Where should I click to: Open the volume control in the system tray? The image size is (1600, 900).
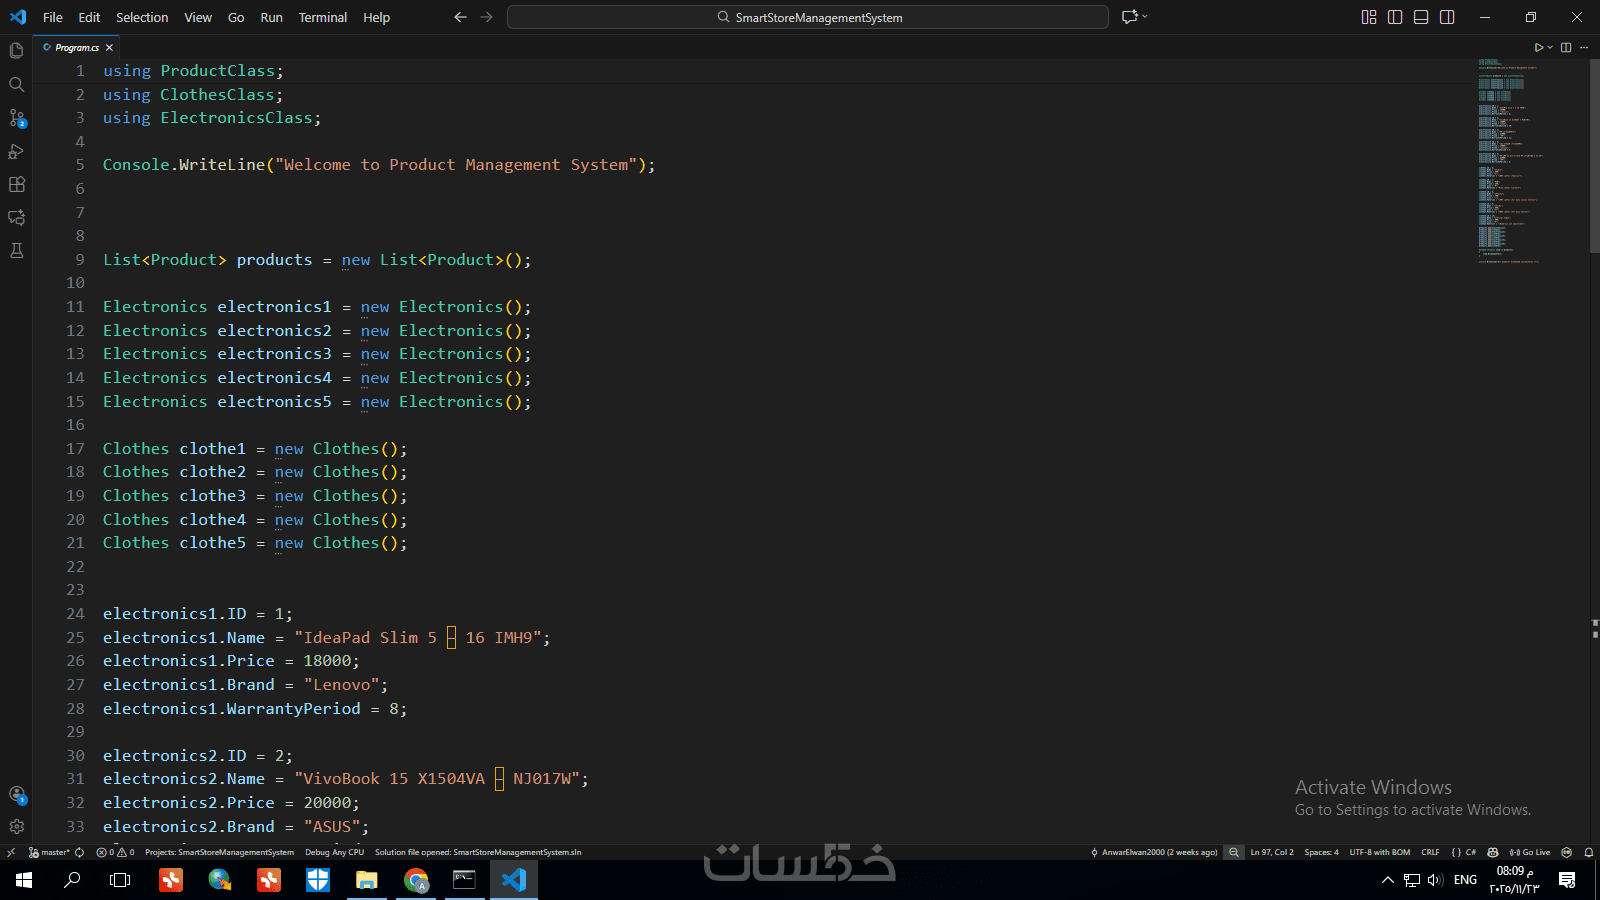1435,880
